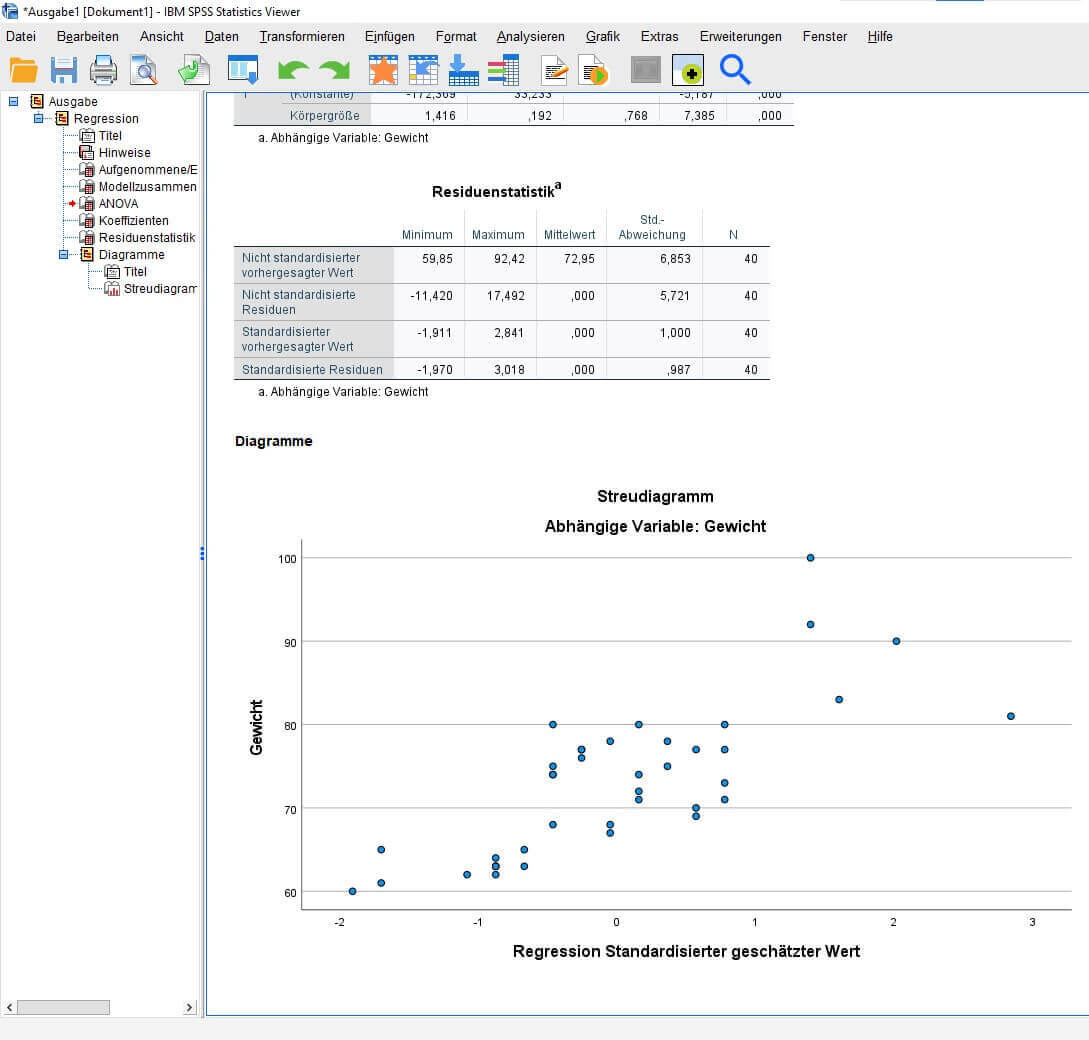Open the Analysieren menu
The height and width of the screenshot is (1040, 1089).
click(x=531, y=36)
